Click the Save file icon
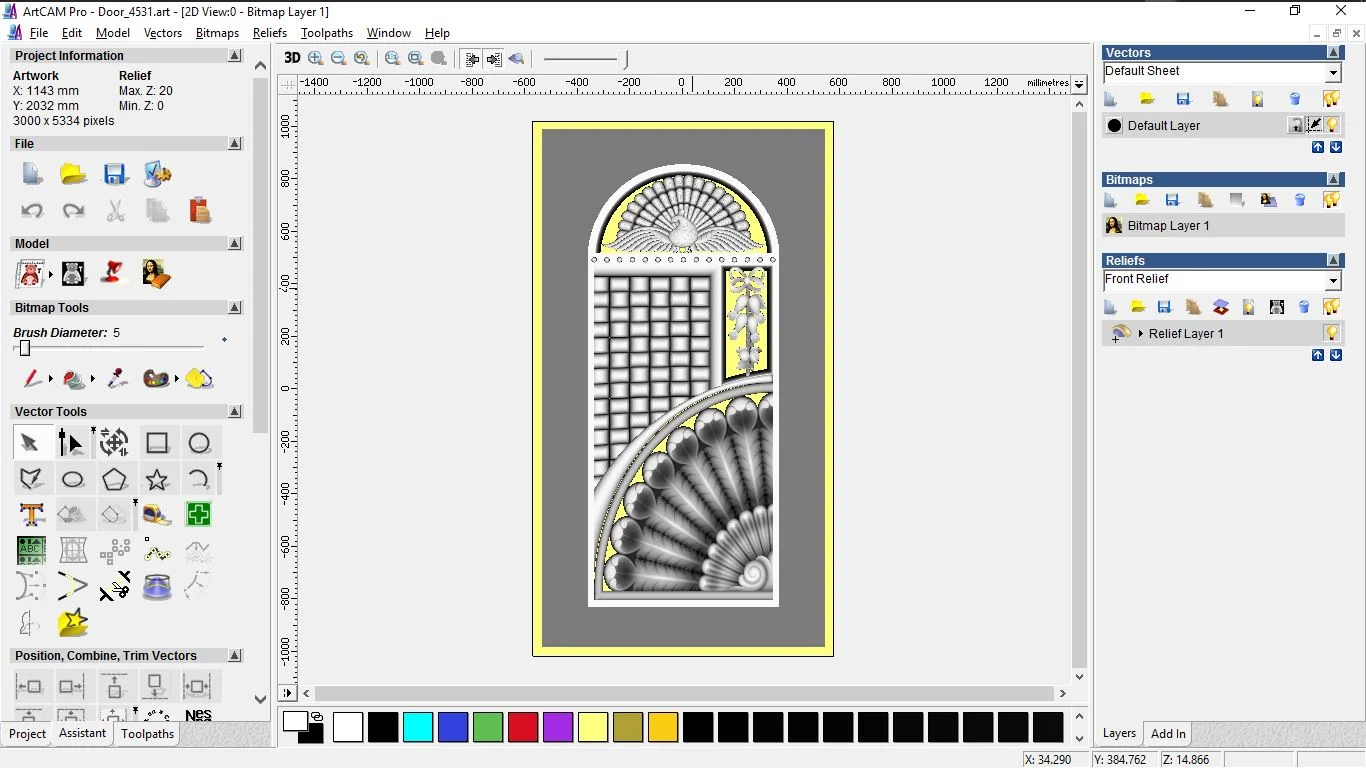Viewport: 1366px width, 768px height. click(x=115, y=174)
